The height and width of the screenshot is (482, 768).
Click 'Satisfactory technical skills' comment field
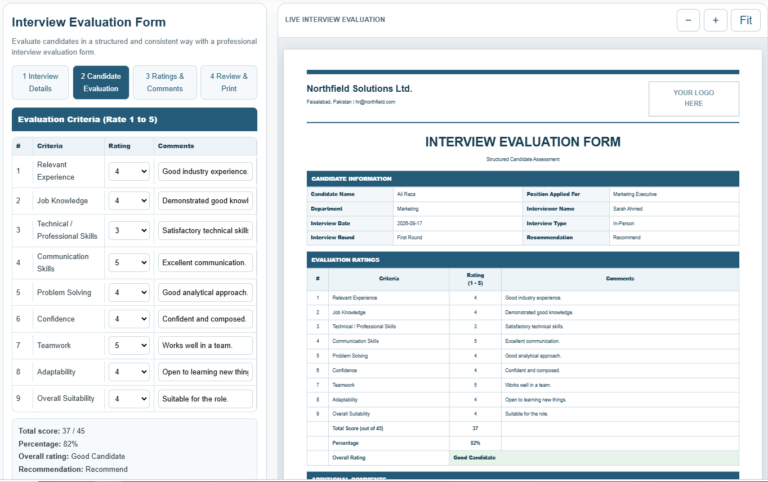click(x=205, y=230)
